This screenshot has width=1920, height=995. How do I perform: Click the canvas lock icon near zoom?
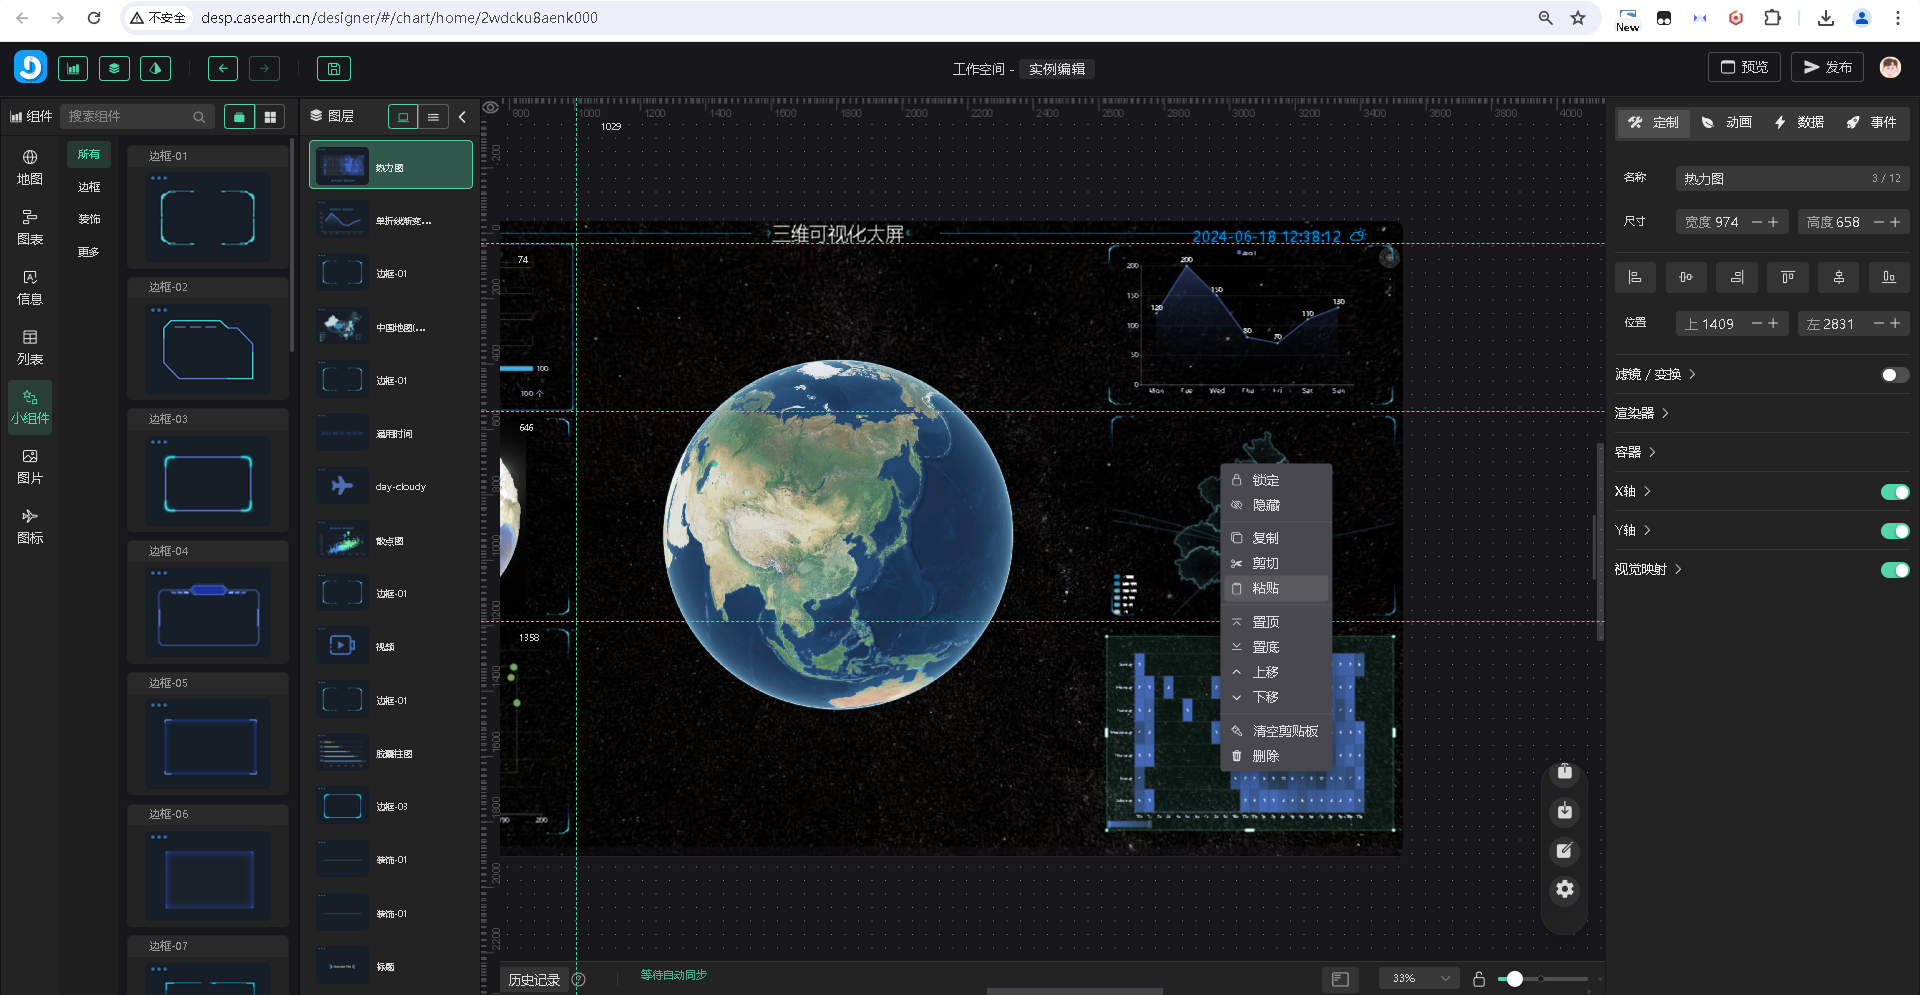[1479, 979]
